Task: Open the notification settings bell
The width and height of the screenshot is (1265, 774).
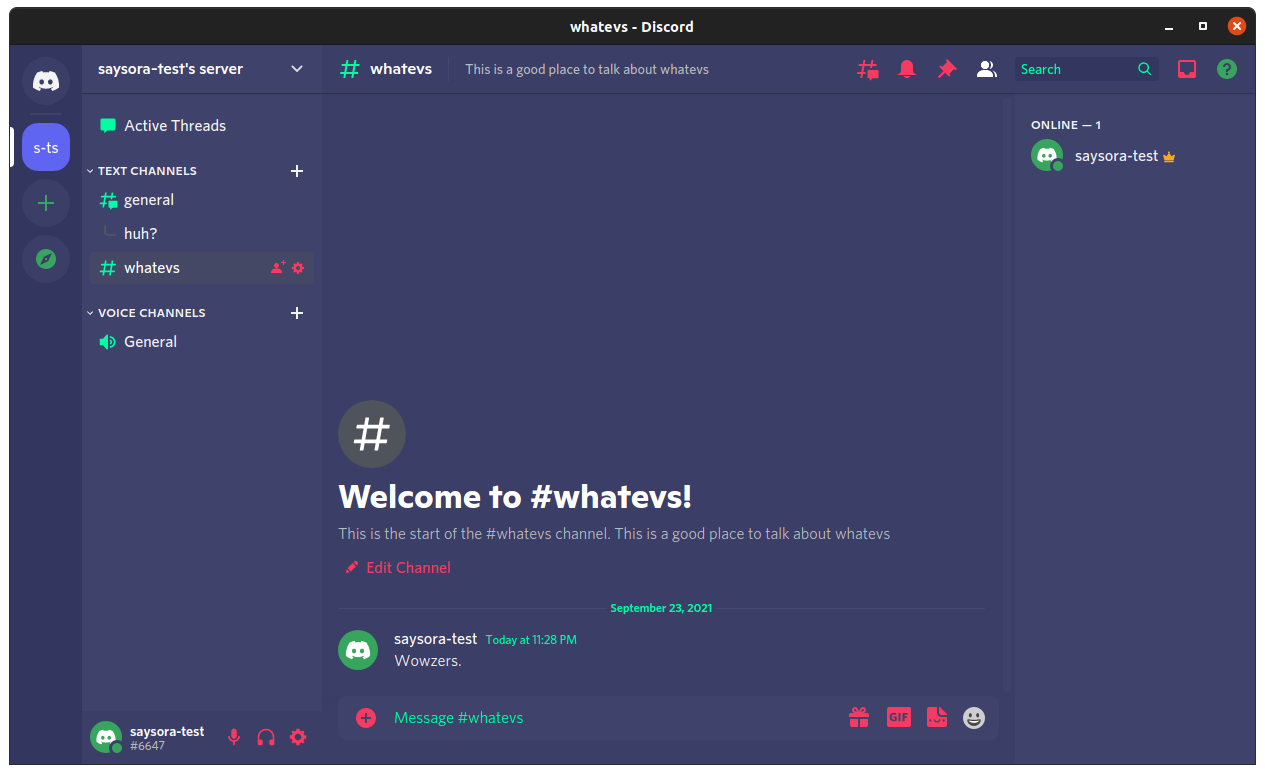Action: [907, 68]
